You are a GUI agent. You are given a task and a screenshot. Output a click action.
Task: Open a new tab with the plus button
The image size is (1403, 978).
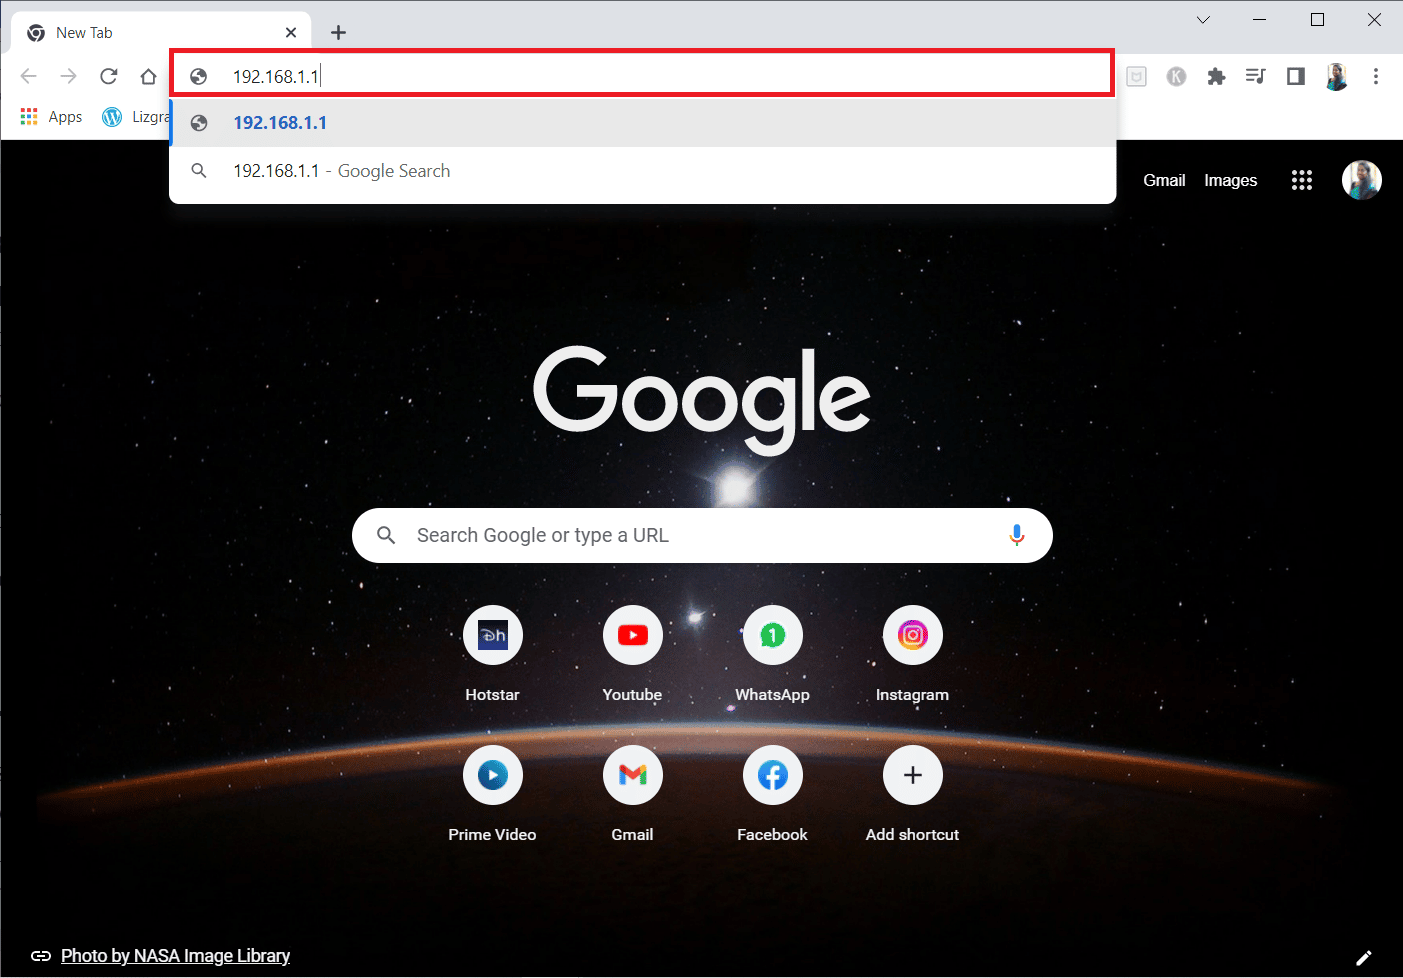338,32
